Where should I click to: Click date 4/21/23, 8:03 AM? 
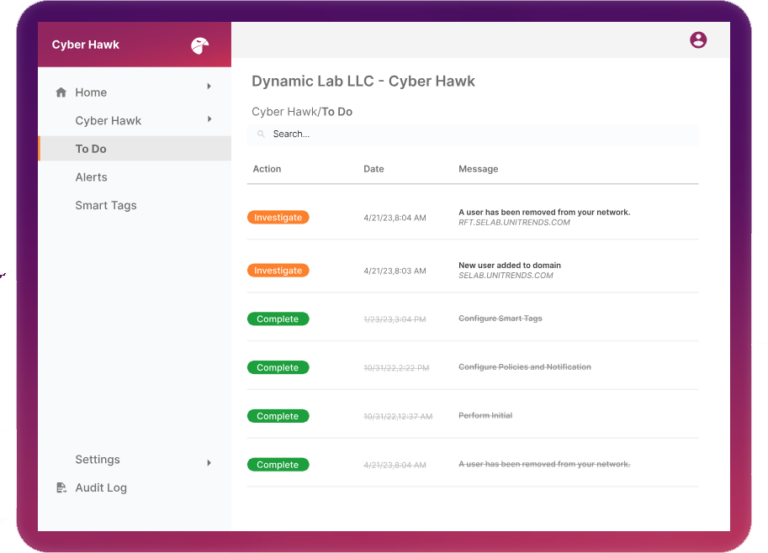(395, 270)
